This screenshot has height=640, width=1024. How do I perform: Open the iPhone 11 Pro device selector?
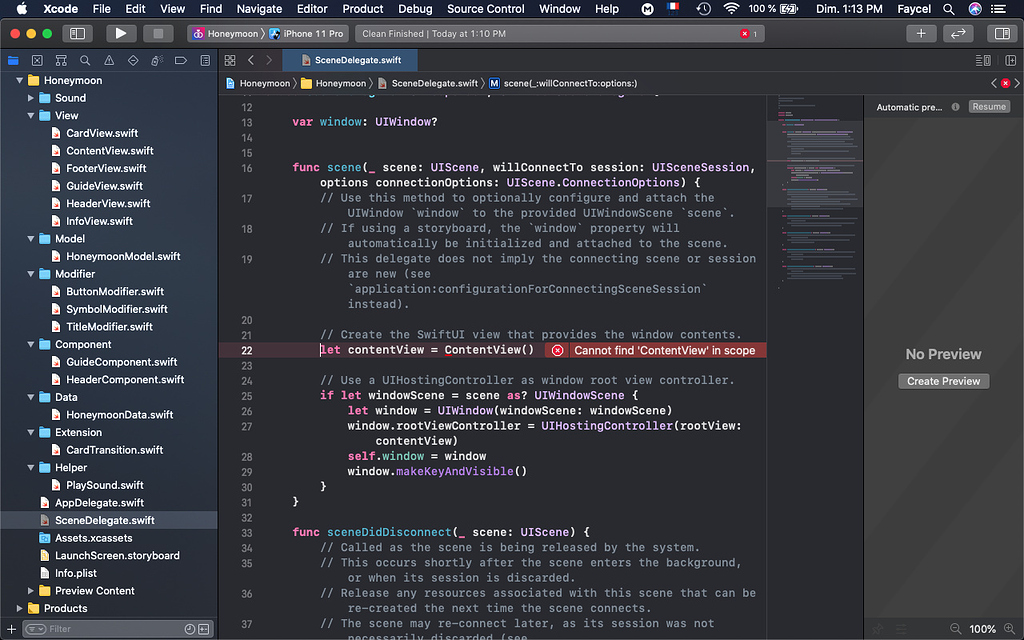point(309,33)
